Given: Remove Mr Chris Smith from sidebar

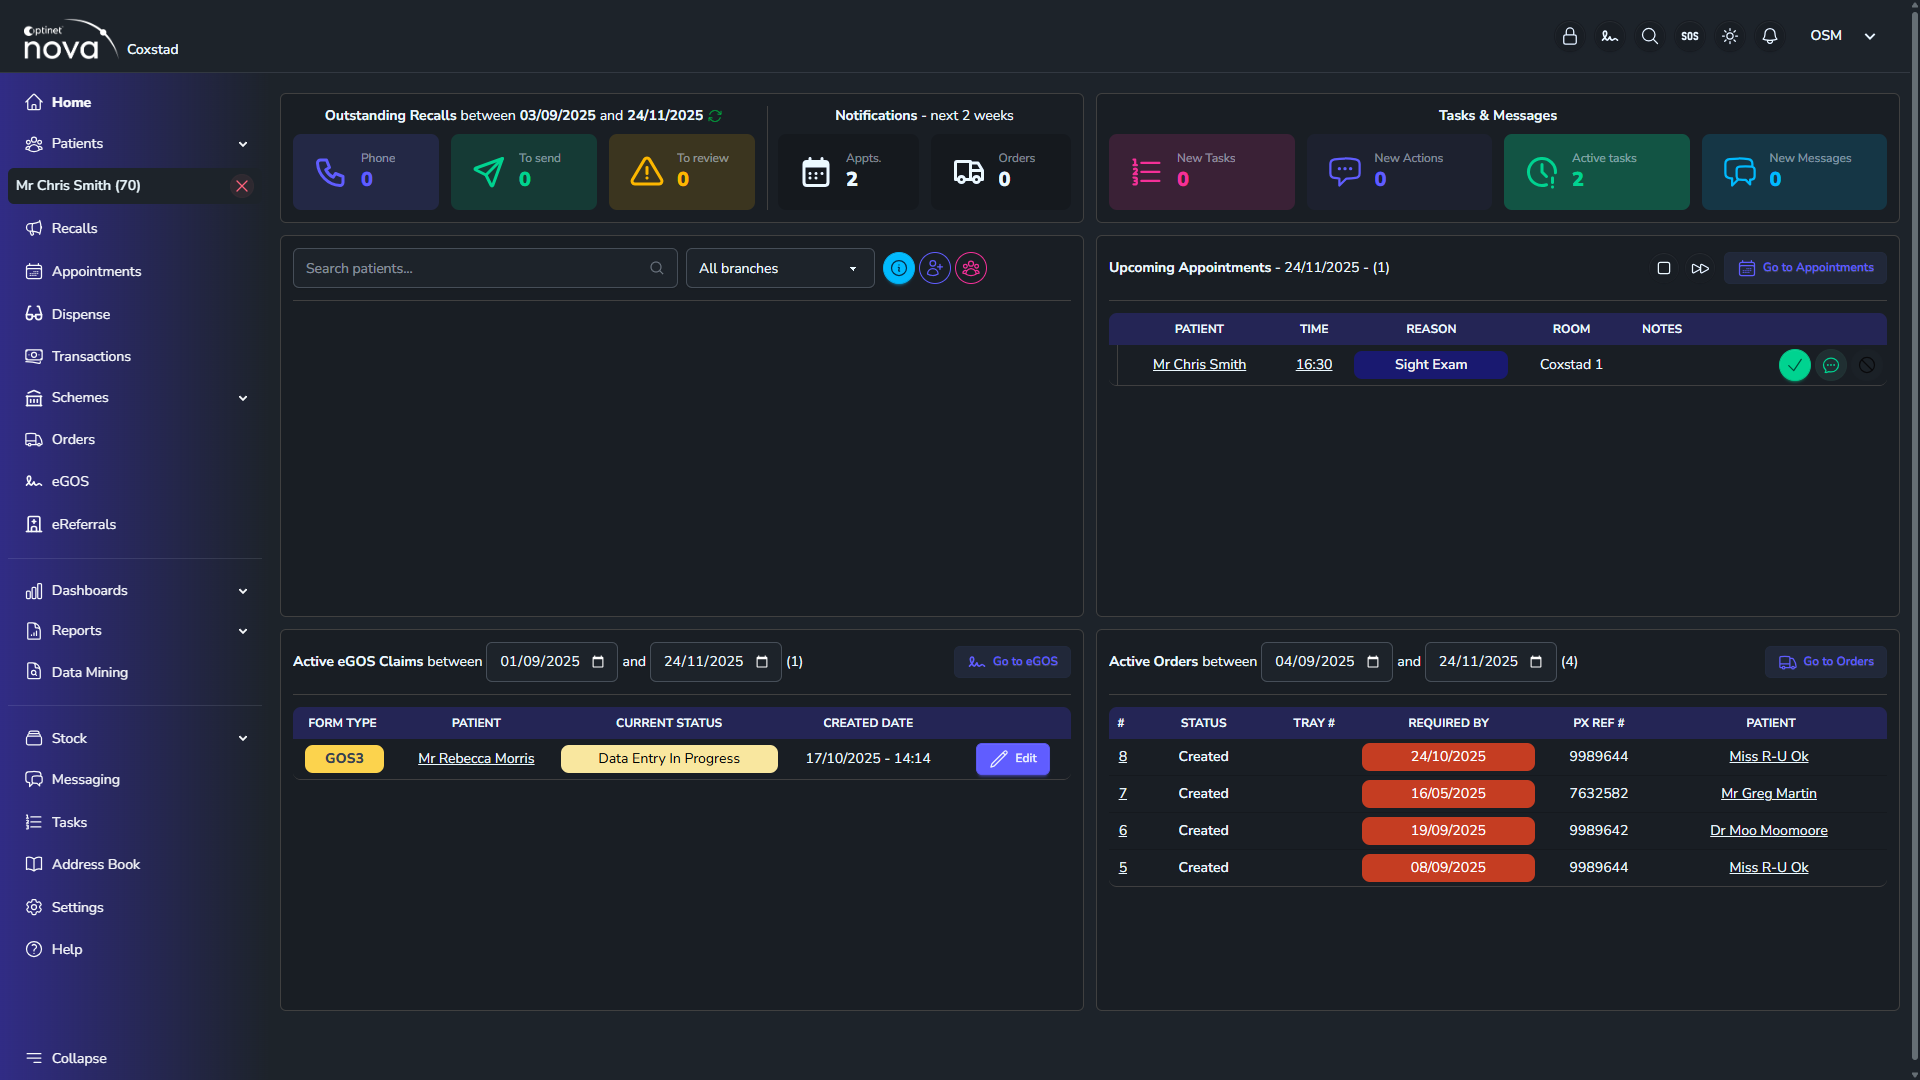Looking at the screenshot, I should [x=242, y=186].
